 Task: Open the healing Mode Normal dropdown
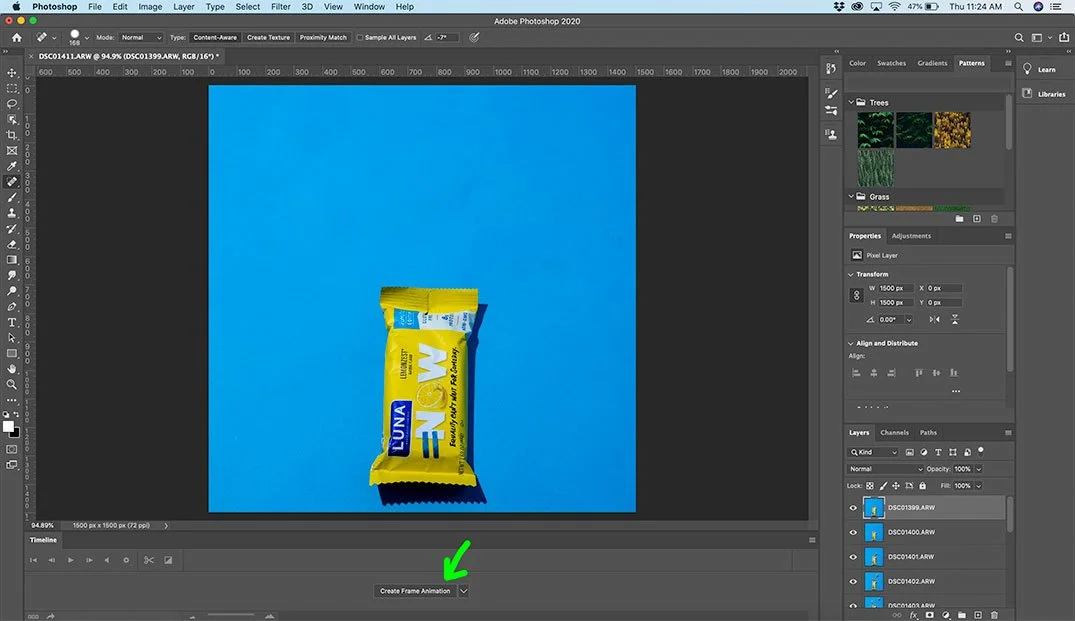coord(141,38)
